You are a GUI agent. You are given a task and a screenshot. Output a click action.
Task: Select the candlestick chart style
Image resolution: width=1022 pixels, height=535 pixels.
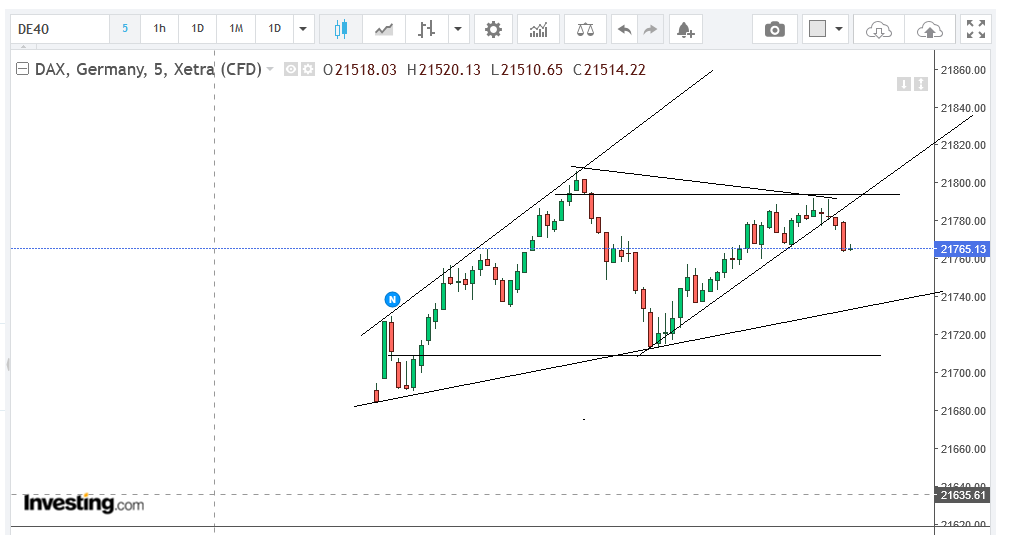[x=340, y=29]
